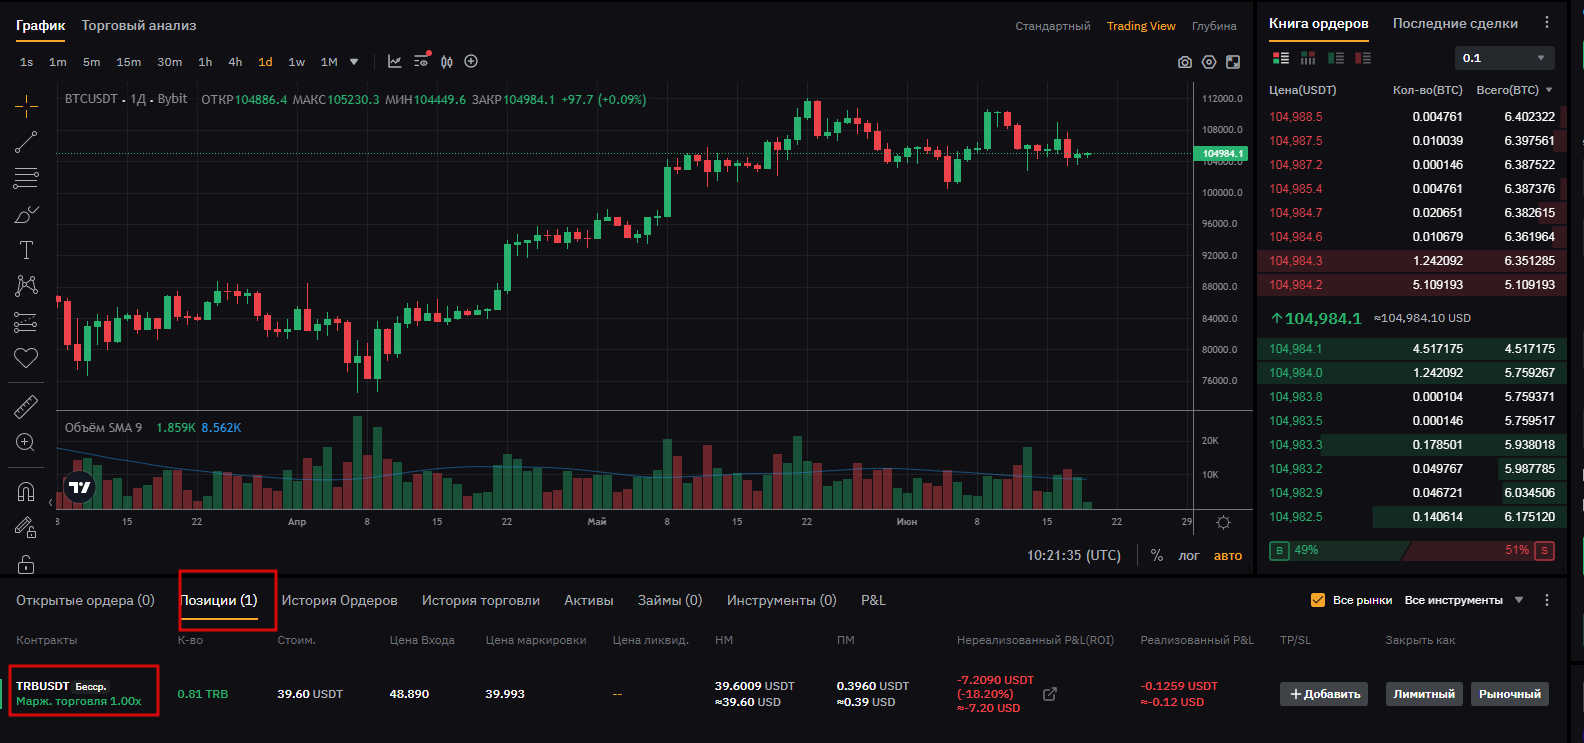Select the 15m timeframe
The image size is (1584, 743).
click(129, 62)
